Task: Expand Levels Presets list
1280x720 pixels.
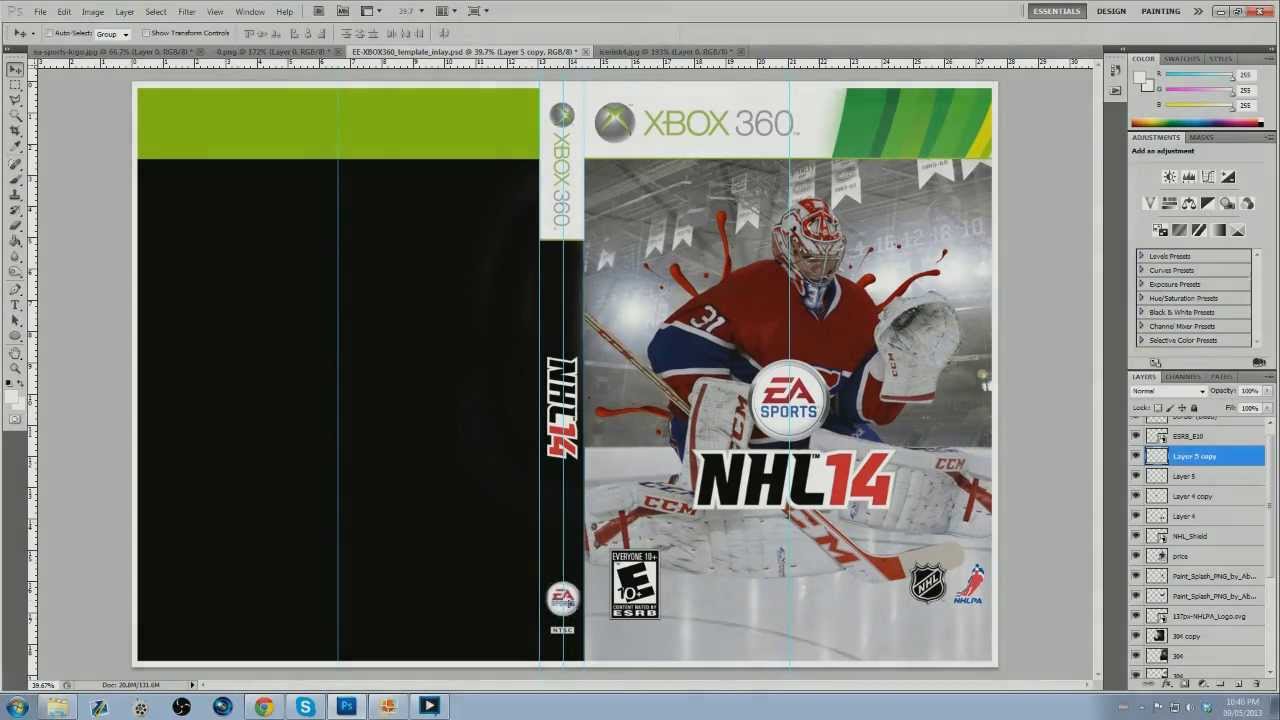Action: [1142, 256]
